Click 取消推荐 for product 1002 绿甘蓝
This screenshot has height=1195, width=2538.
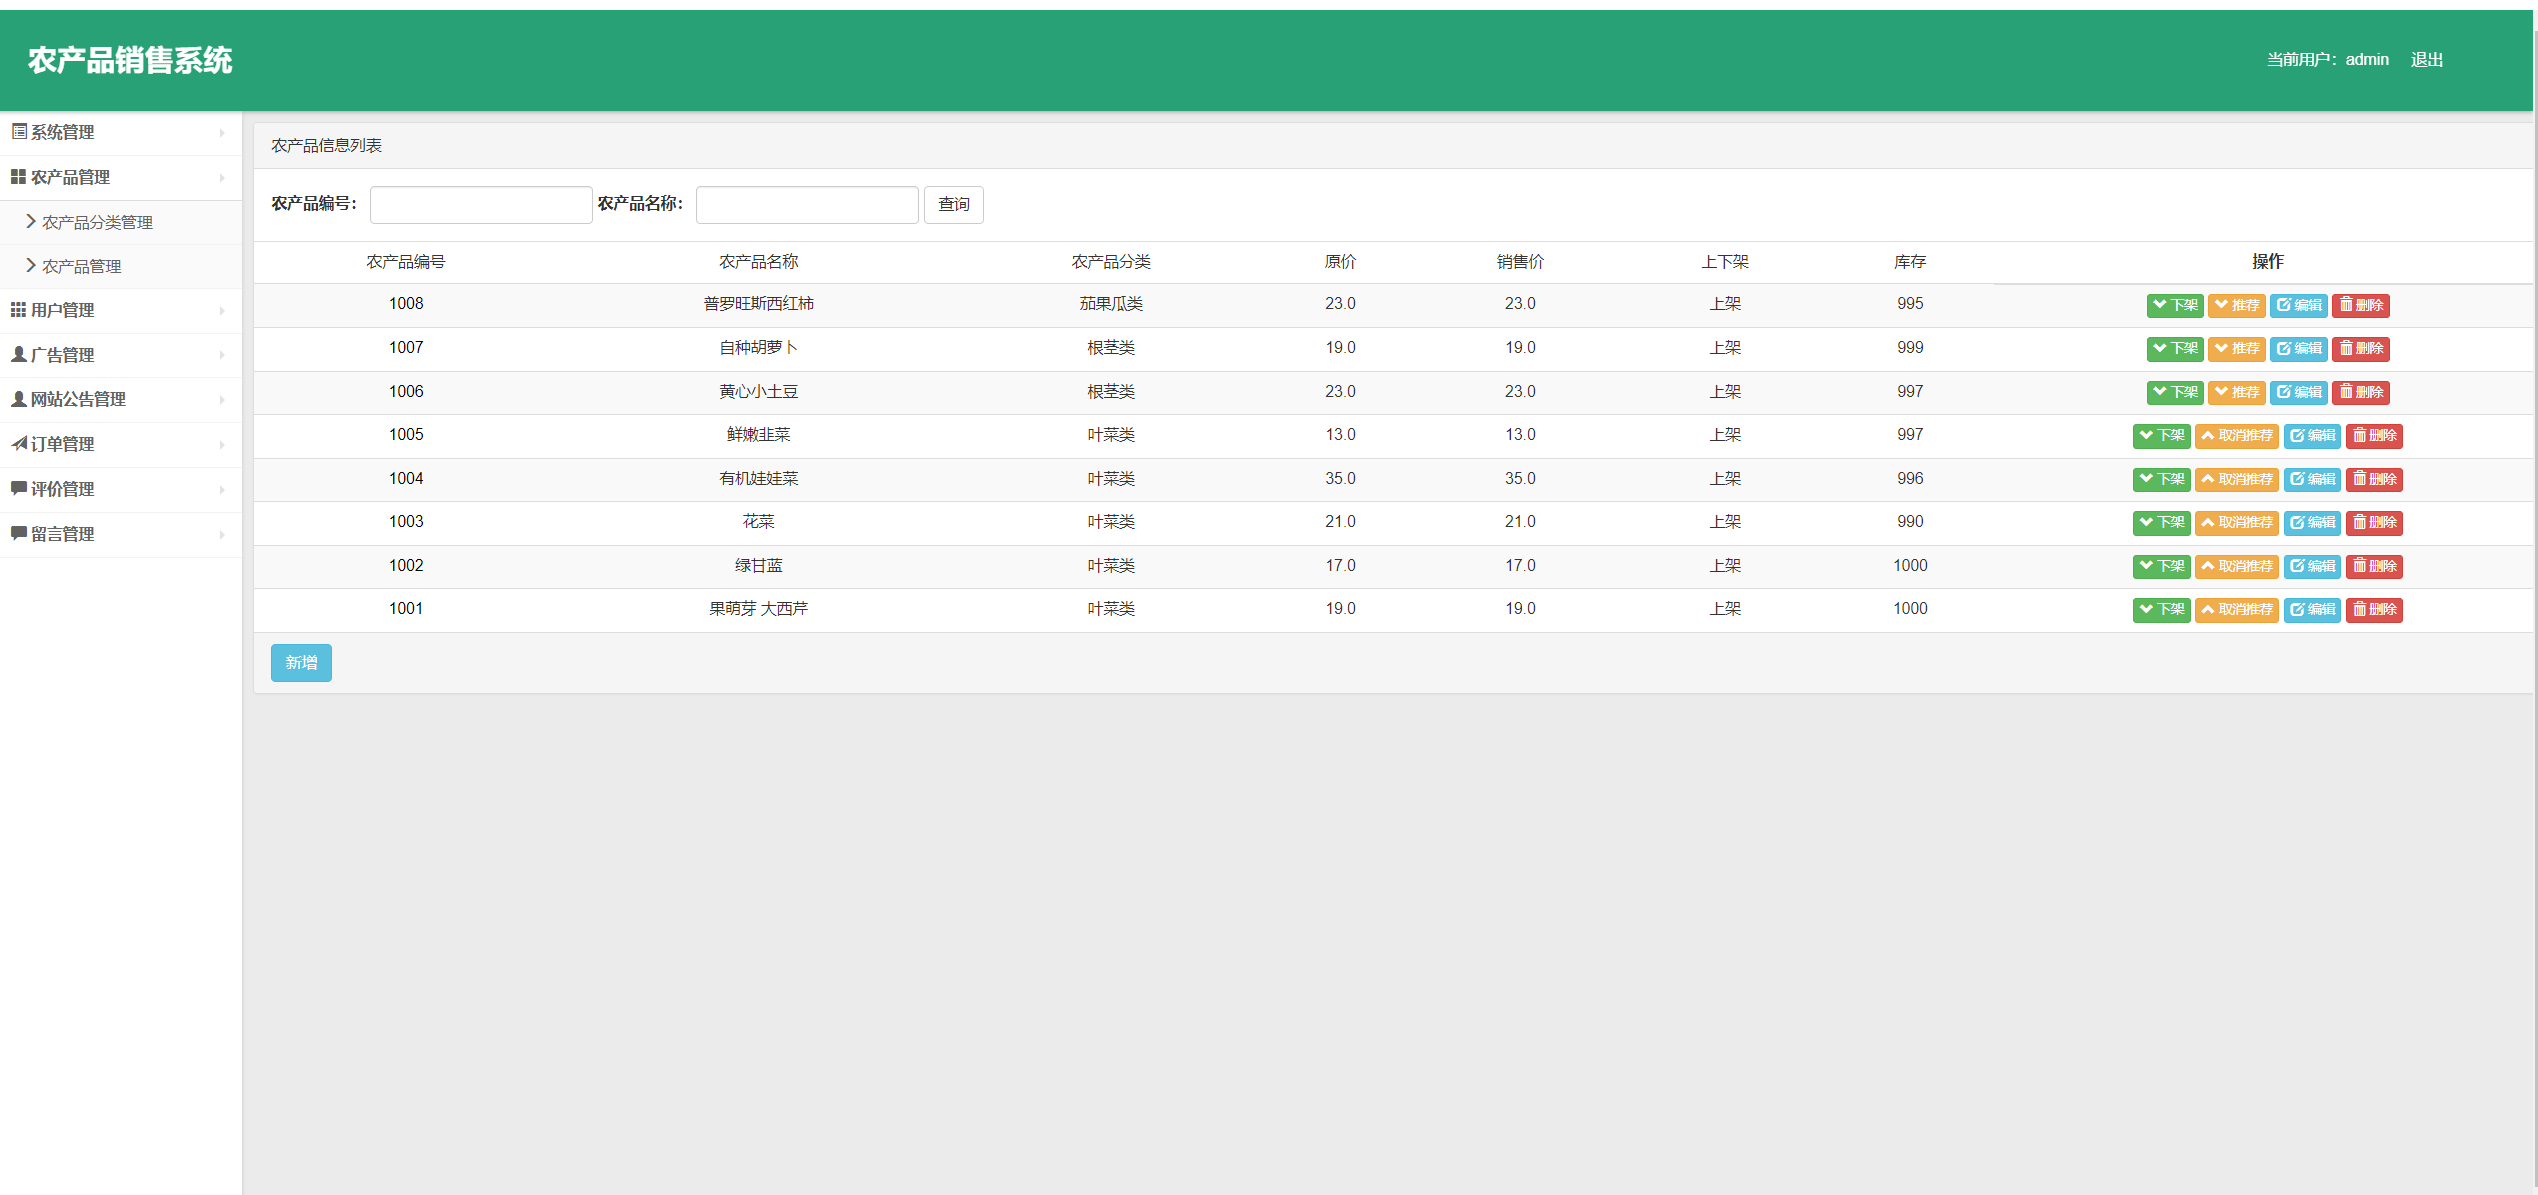tap(2236, 566)
